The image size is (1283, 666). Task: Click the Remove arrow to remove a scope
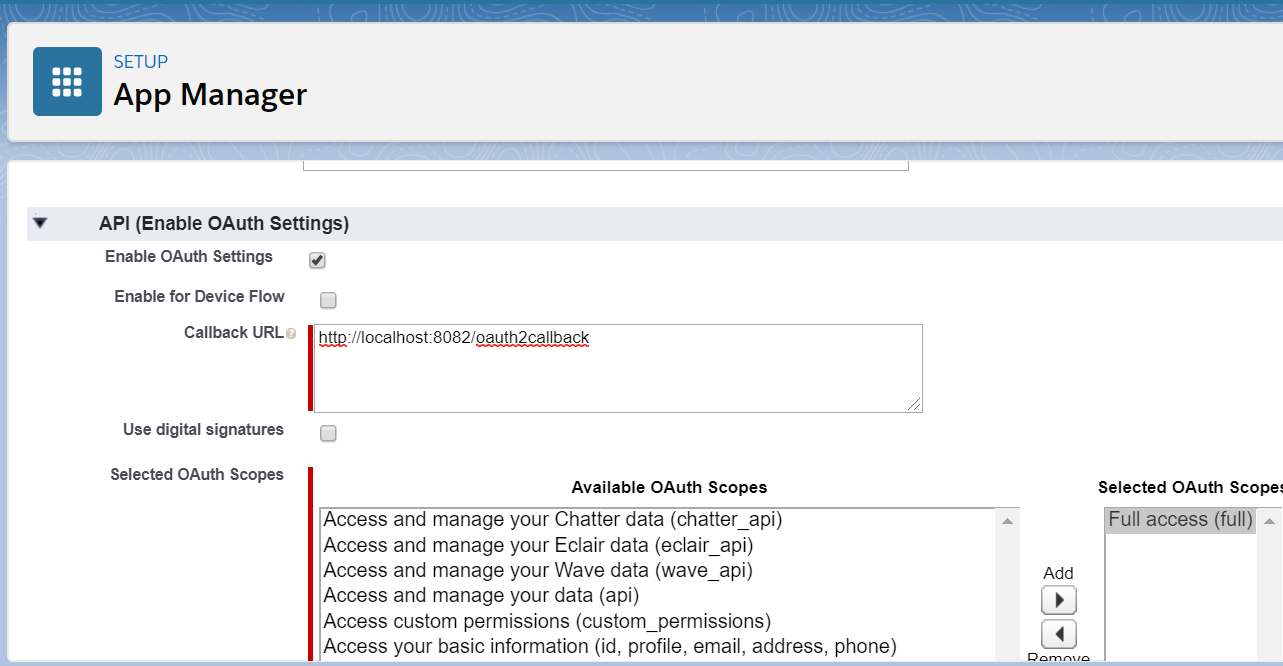[x=1057, y=633]
